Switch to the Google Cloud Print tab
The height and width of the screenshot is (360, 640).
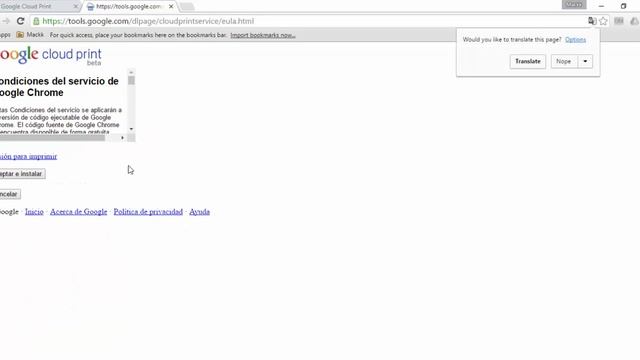pos(37,7)
